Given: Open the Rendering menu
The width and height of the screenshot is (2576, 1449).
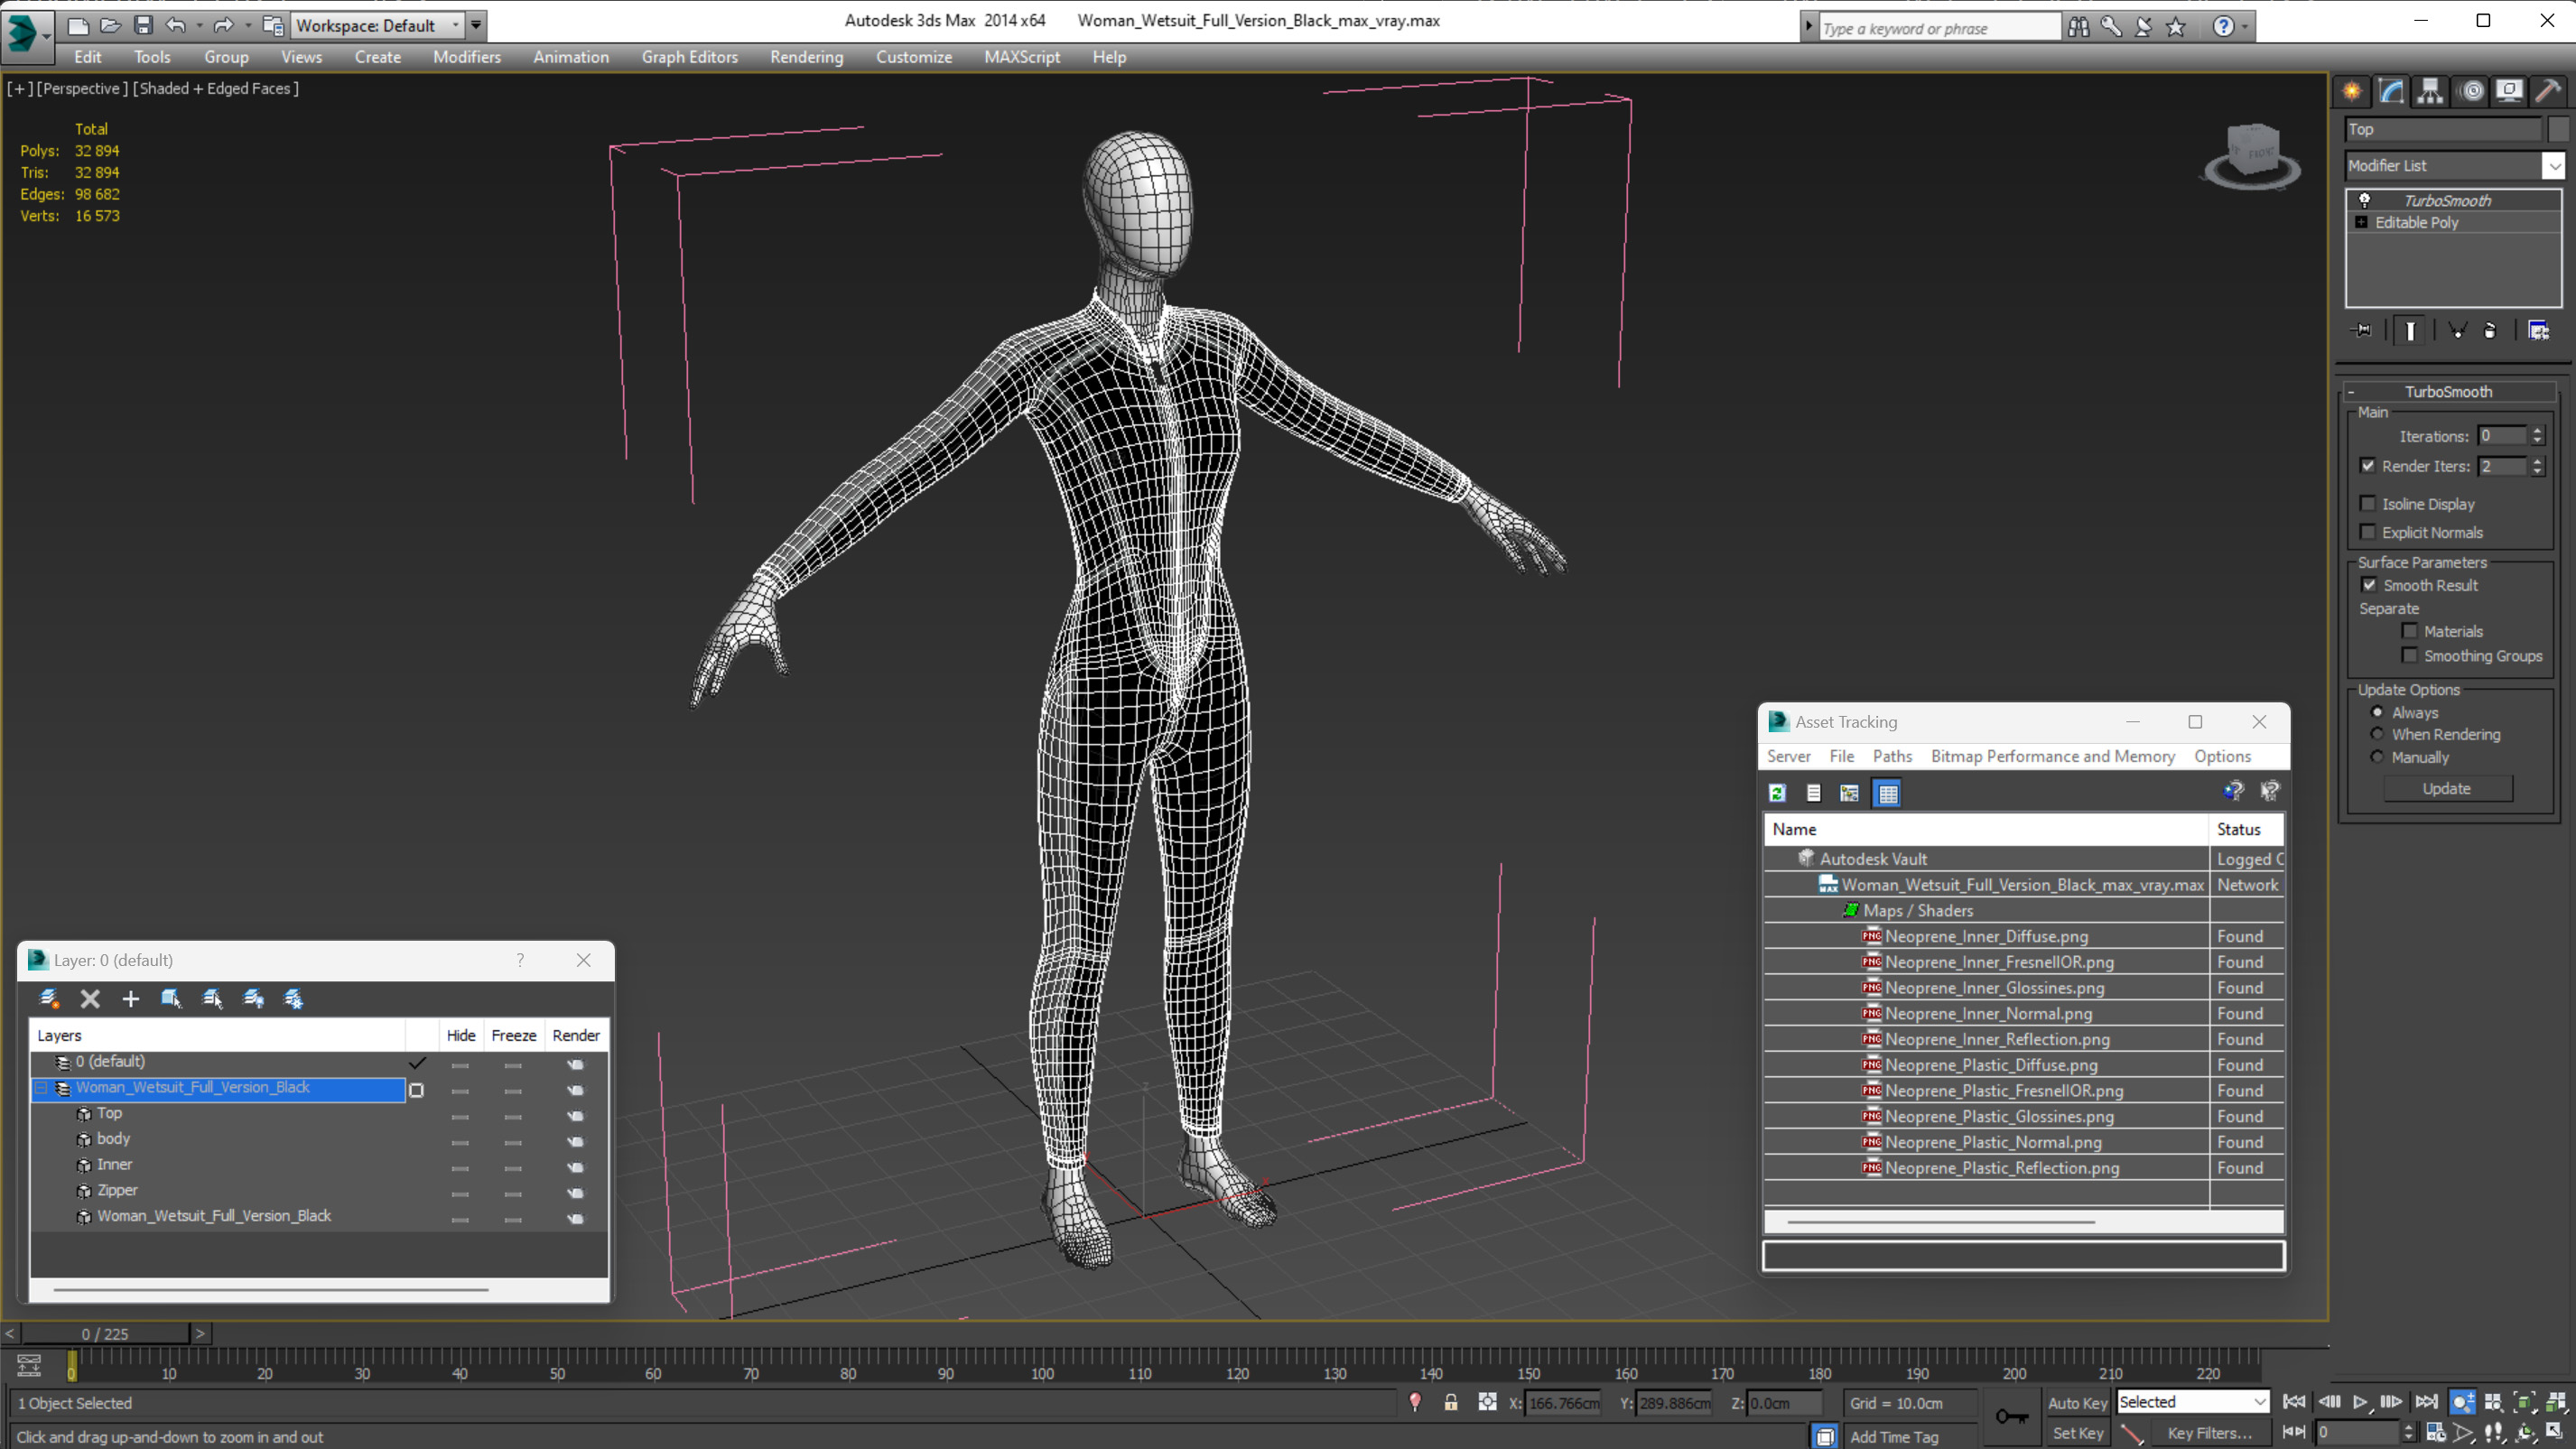Looking at the screenshot, I should click(806, 57).
